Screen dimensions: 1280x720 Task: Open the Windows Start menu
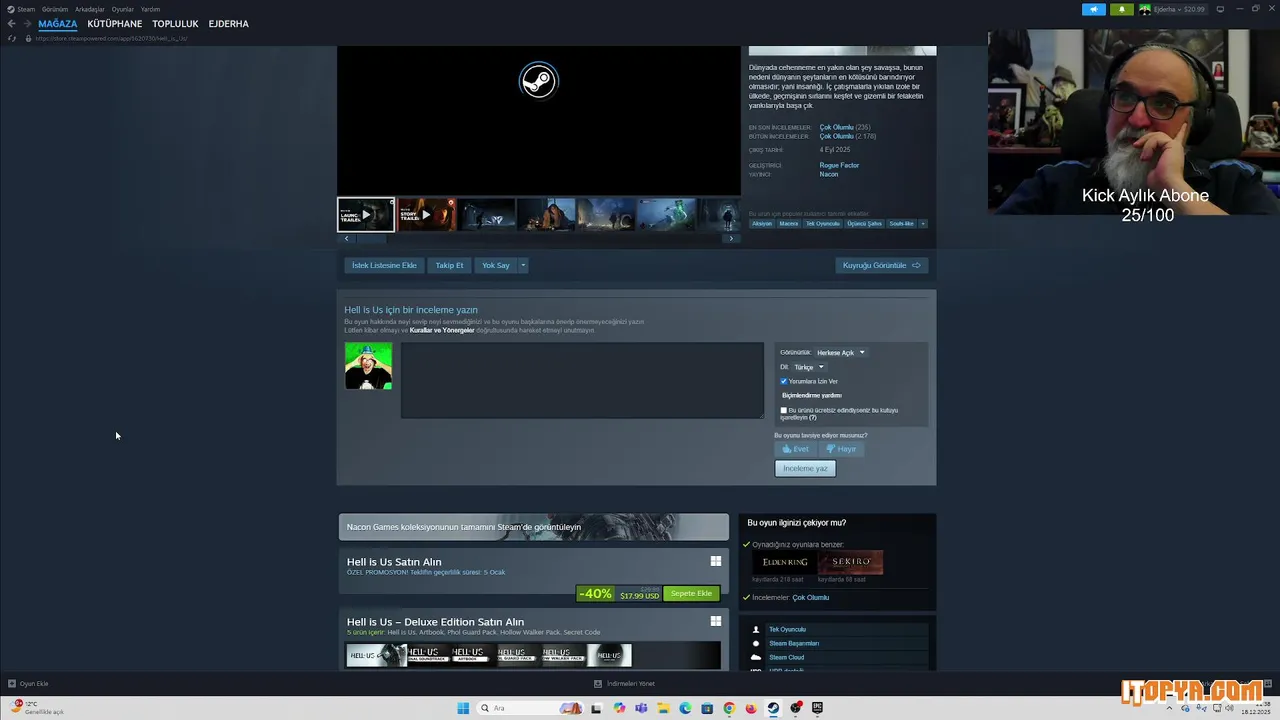[x=463, y=708]
